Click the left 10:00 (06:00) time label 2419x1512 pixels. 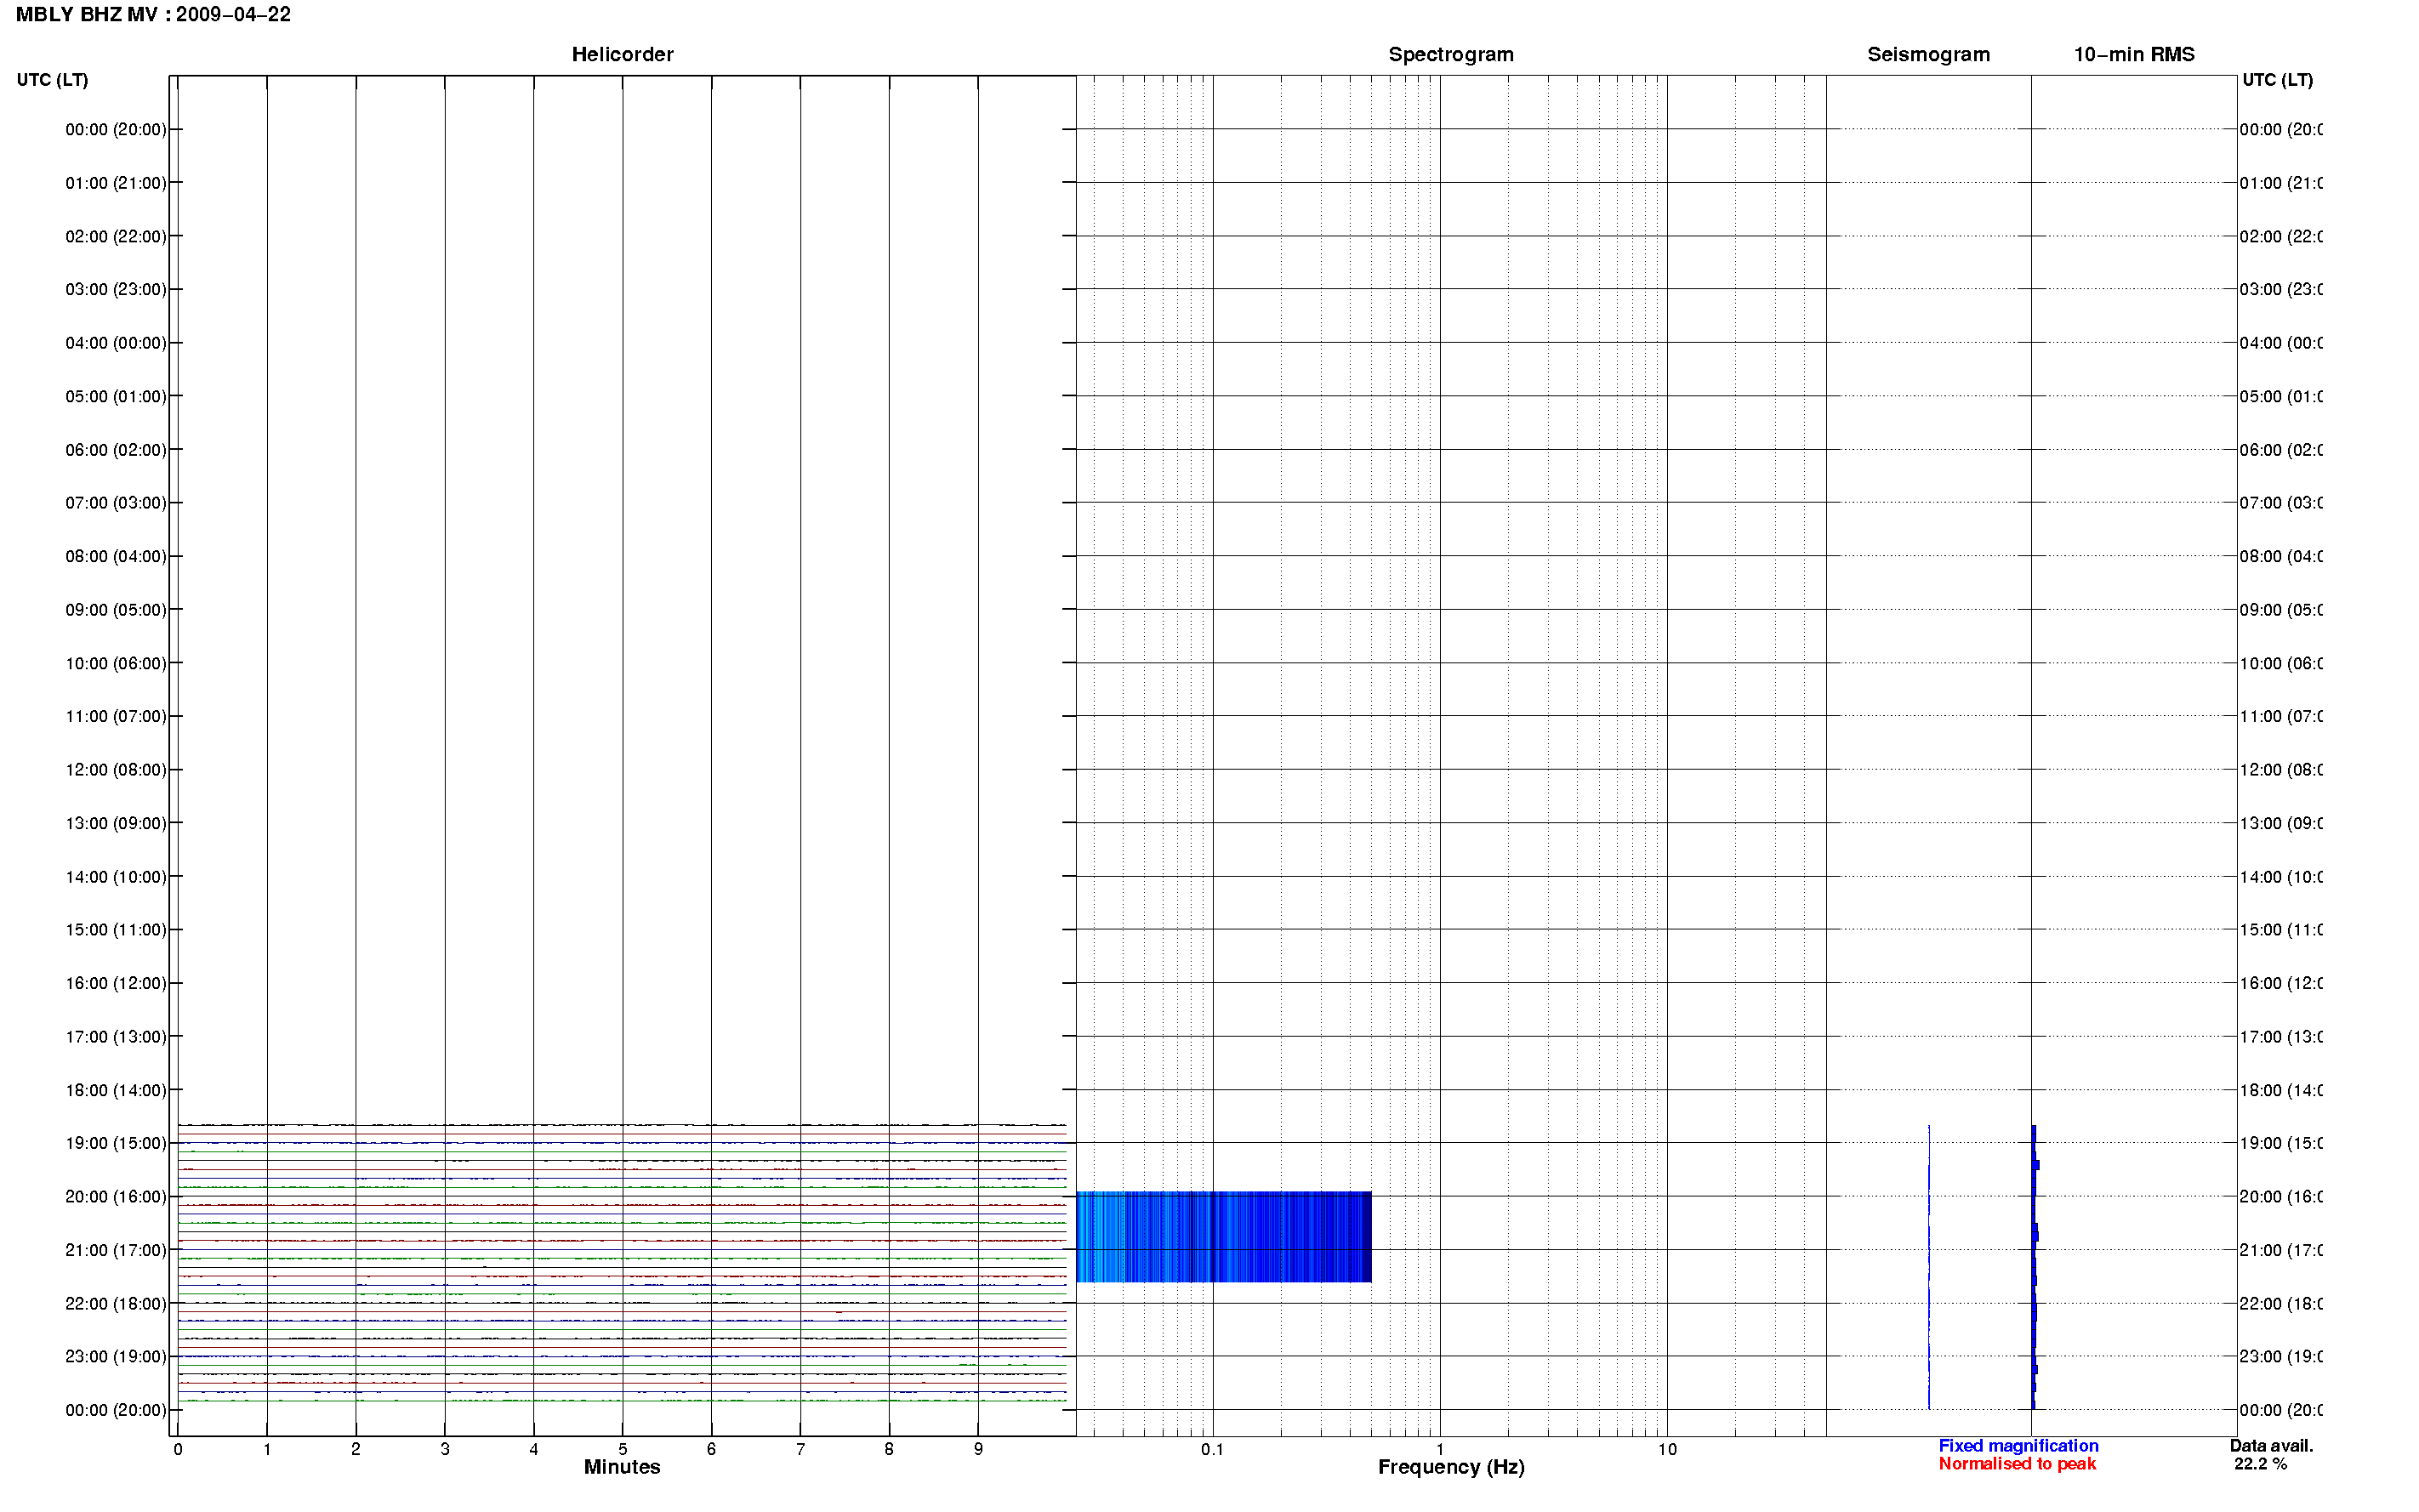point(116,663)
